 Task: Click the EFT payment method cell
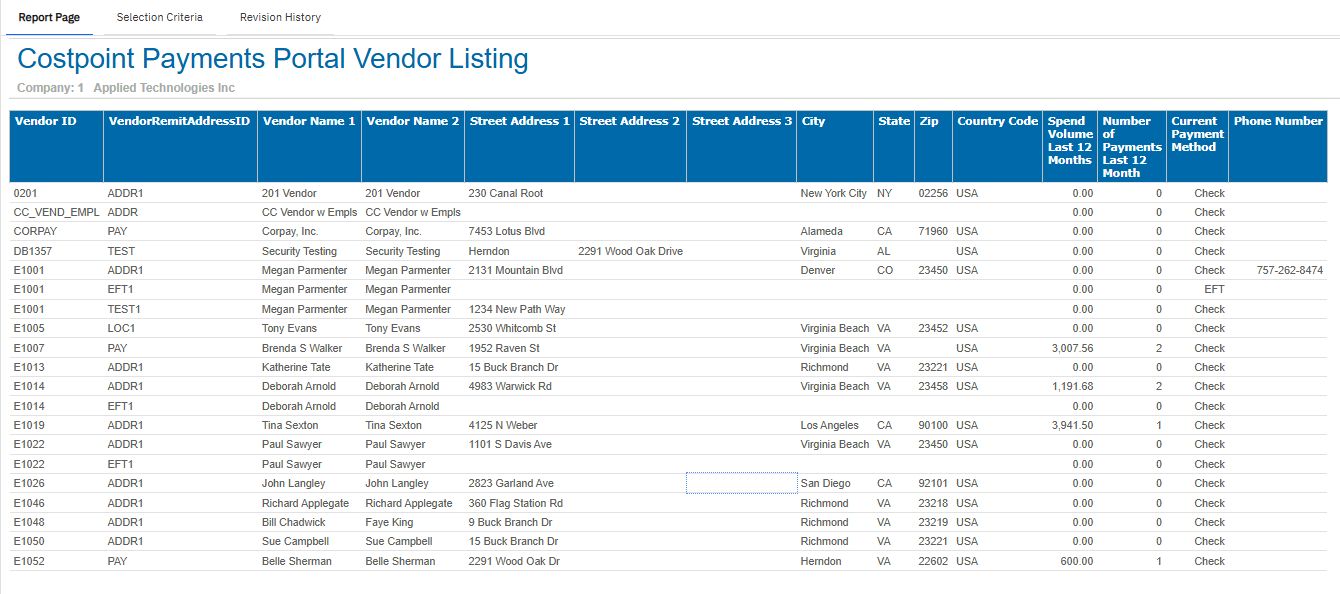pos(1213,289)
